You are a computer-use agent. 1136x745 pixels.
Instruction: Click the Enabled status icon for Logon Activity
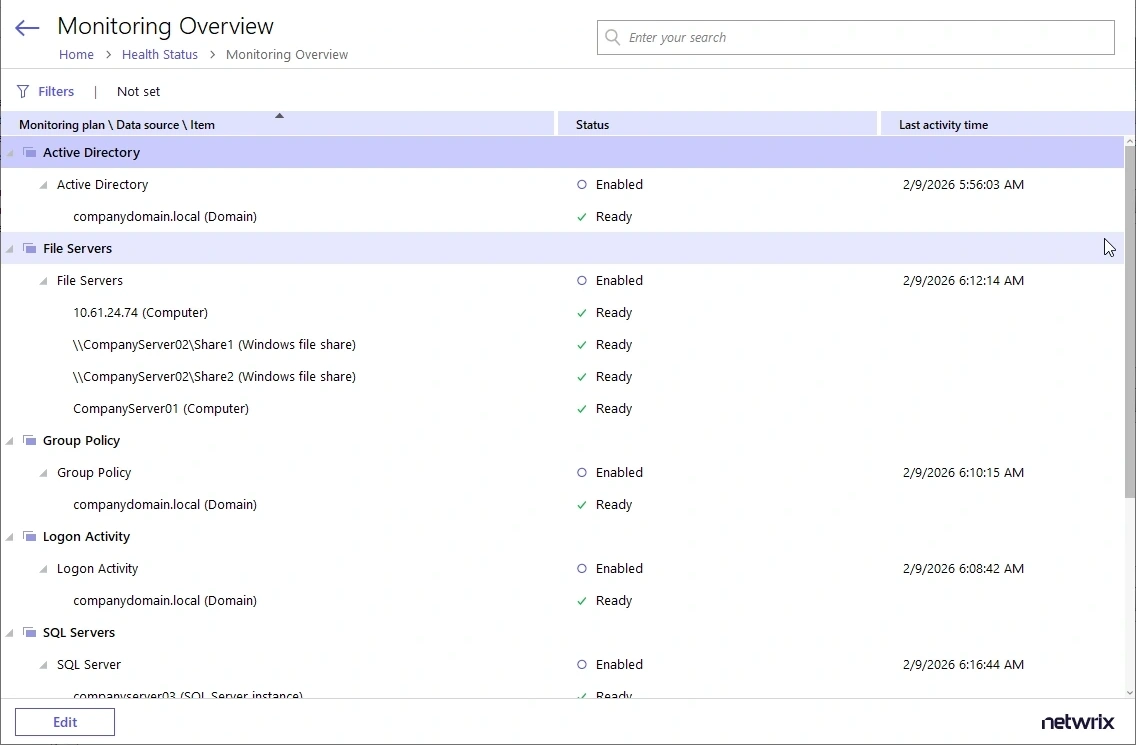[581, 568]
